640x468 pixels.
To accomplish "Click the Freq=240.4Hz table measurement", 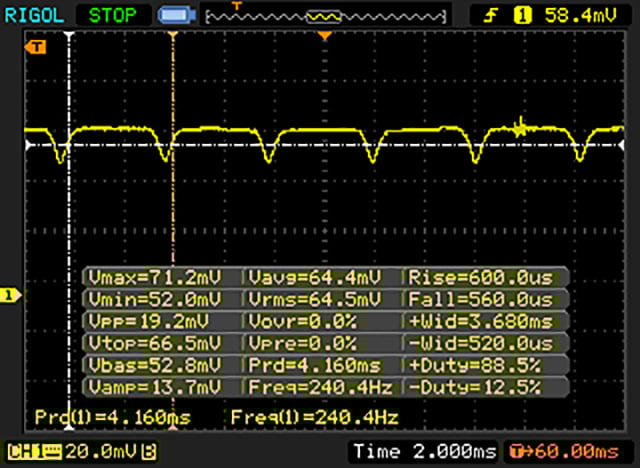I will tap(320, 387).
